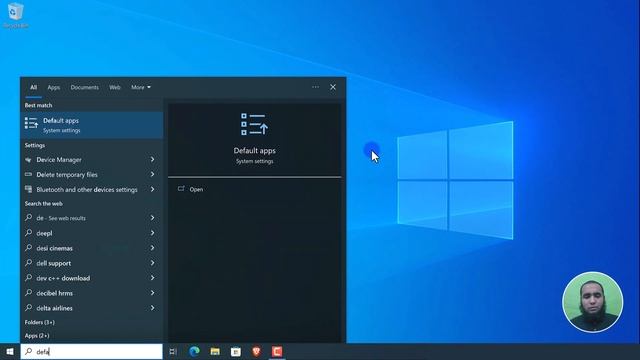The height and width of the screenshot is (360, 640).
Task: Select the deepl web suggestion
Action: coord(92,233)
